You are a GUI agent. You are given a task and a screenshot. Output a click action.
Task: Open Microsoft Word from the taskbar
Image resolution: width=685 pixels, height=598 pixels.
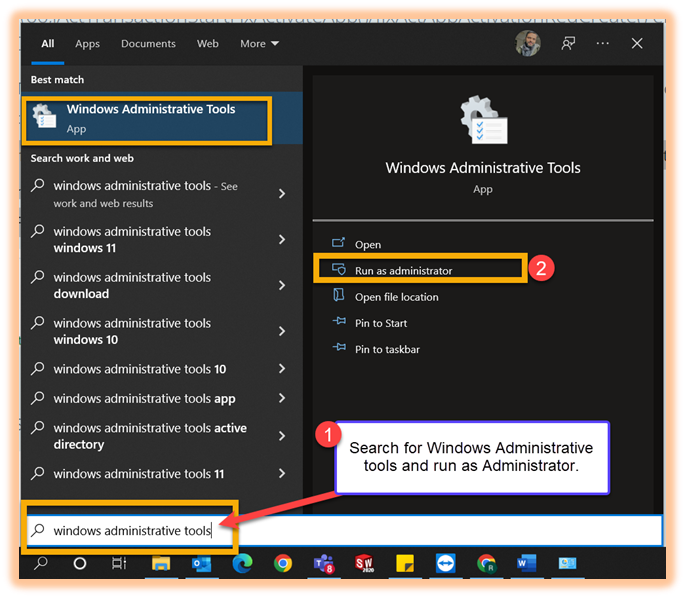tap(526, 564)
